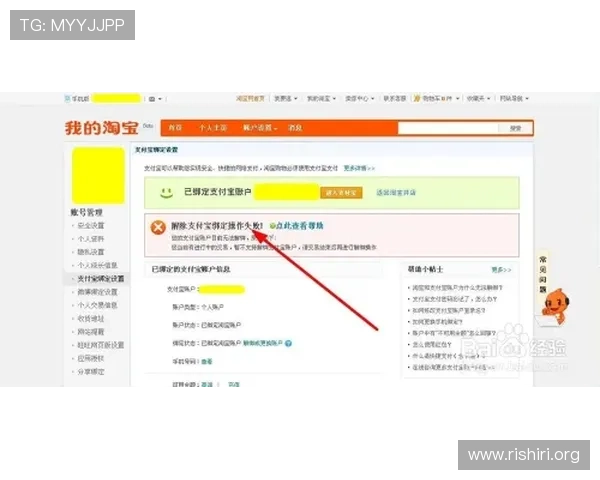The height and width of the screenshot is (480, 600).
Task: Open the 购物车 shopping cart in top bar
Action: (x=436, y=99)
